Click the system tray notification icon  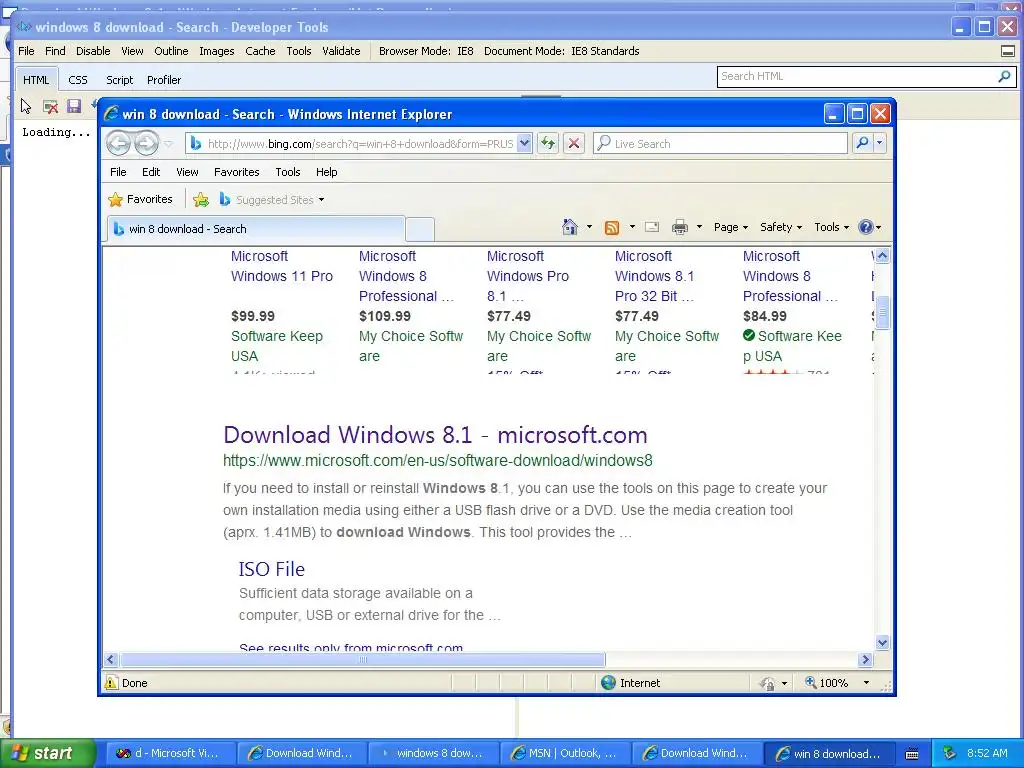tap(950, 753)
